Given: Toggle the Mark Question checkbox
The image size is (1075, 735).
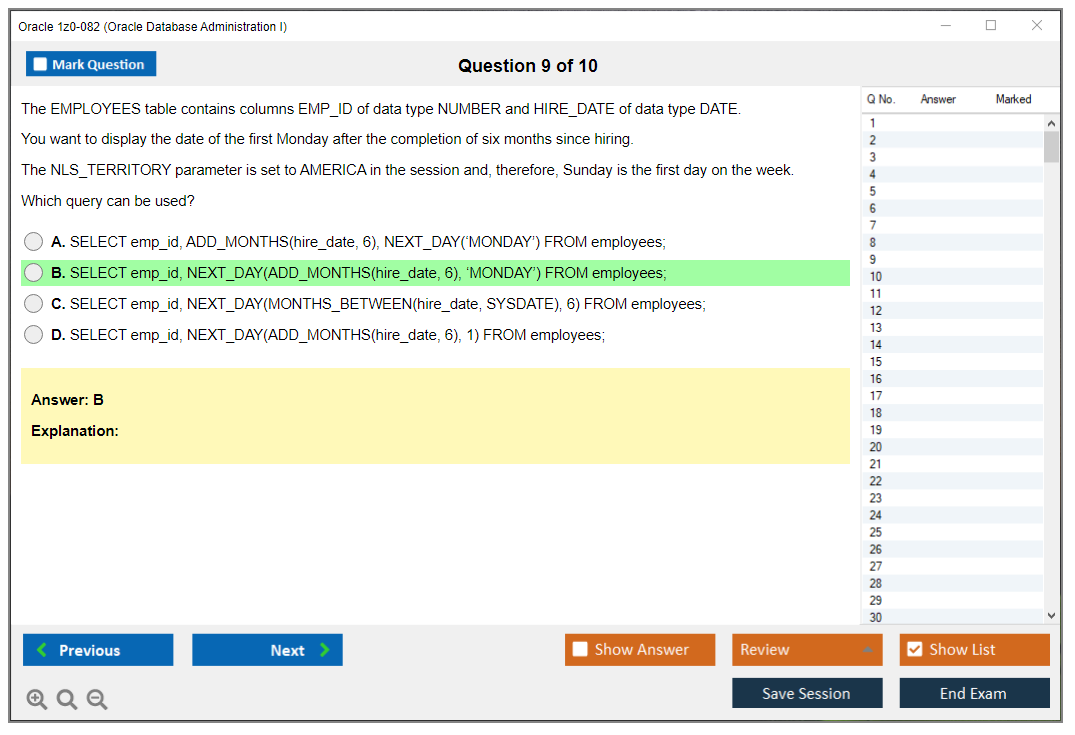Looking at the screenshot, I should coord(39,63).
